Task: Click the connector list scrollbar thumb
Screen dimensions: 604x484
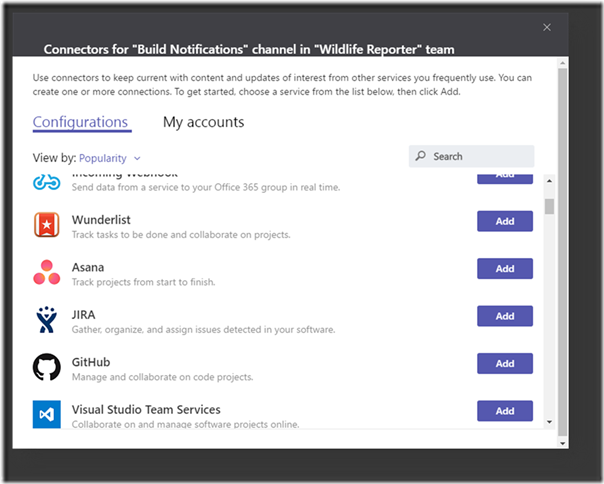Action: pyautogui.click(x=549, y=205)
